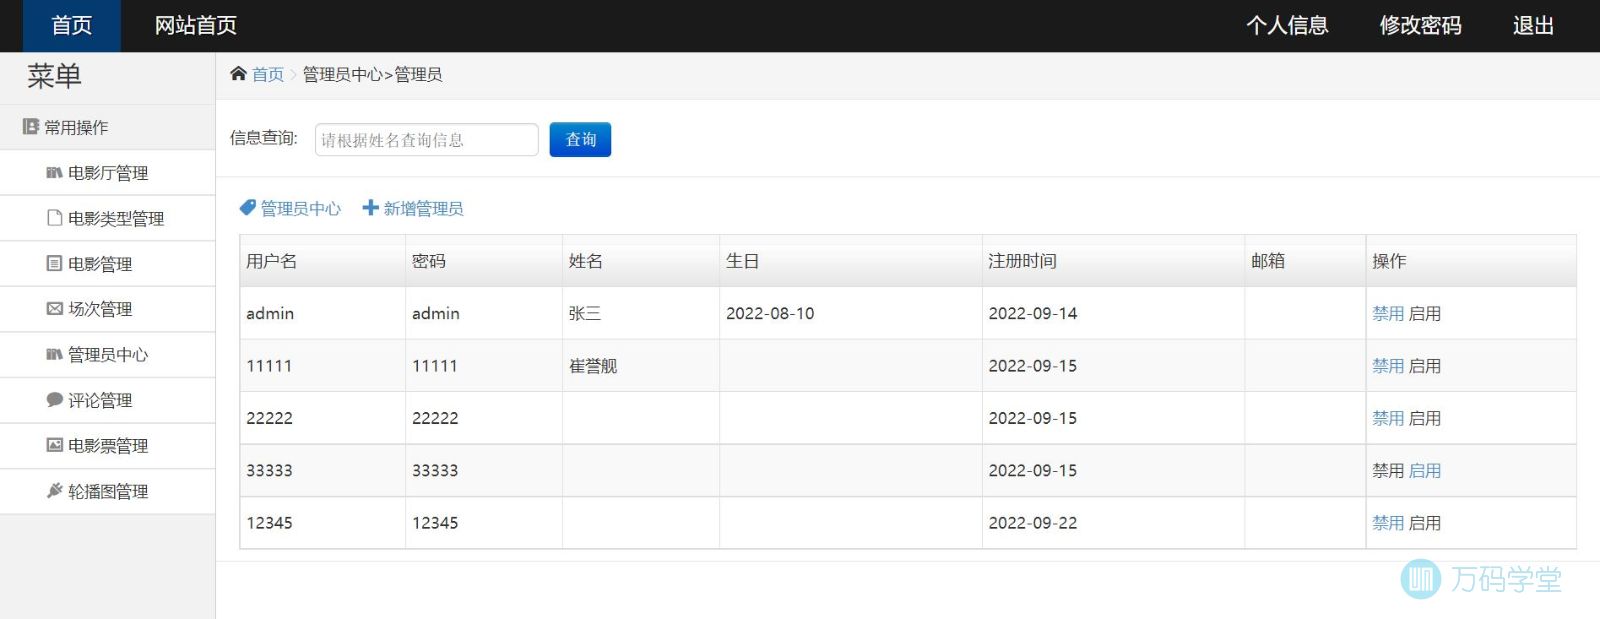Screen dimensions: 1600x619
Task: Click the 电影厅管理 sidebar icon
Action: [x=54, y=173]
